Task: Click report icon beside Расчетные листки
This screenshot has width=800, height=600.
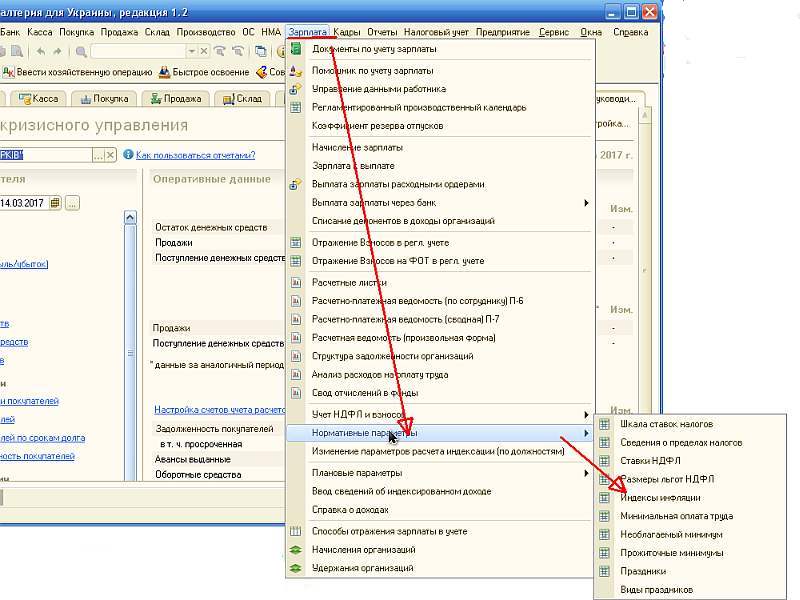Action: pyautogui.click(x=295, y=282)
